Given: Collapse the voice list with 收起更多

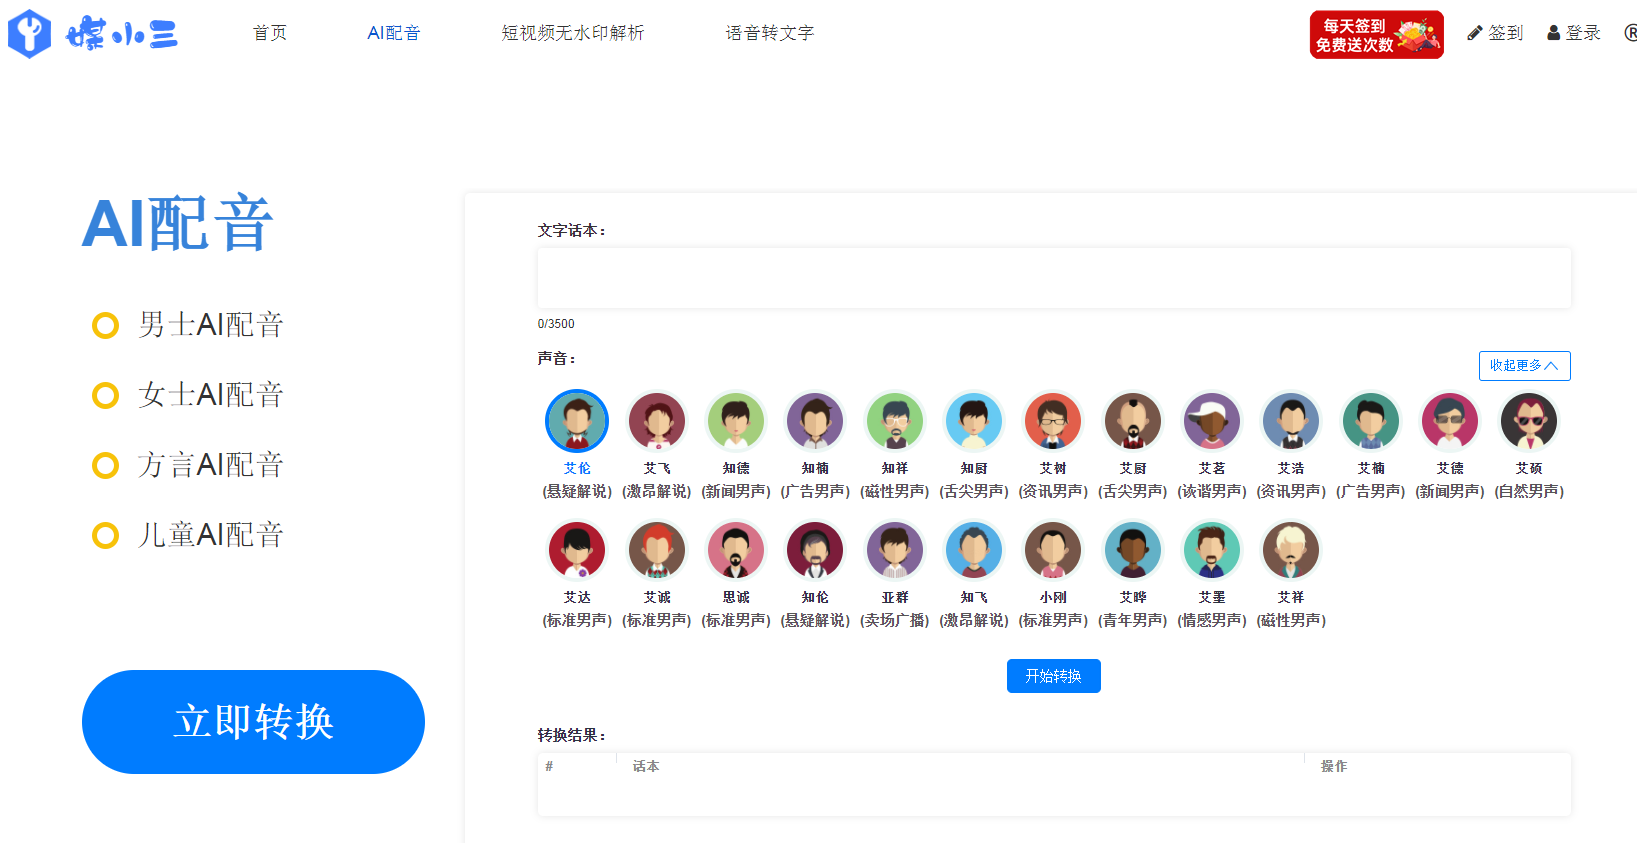Looking at the screenshot, I should pyautogui.click(x=1524, y=366).
